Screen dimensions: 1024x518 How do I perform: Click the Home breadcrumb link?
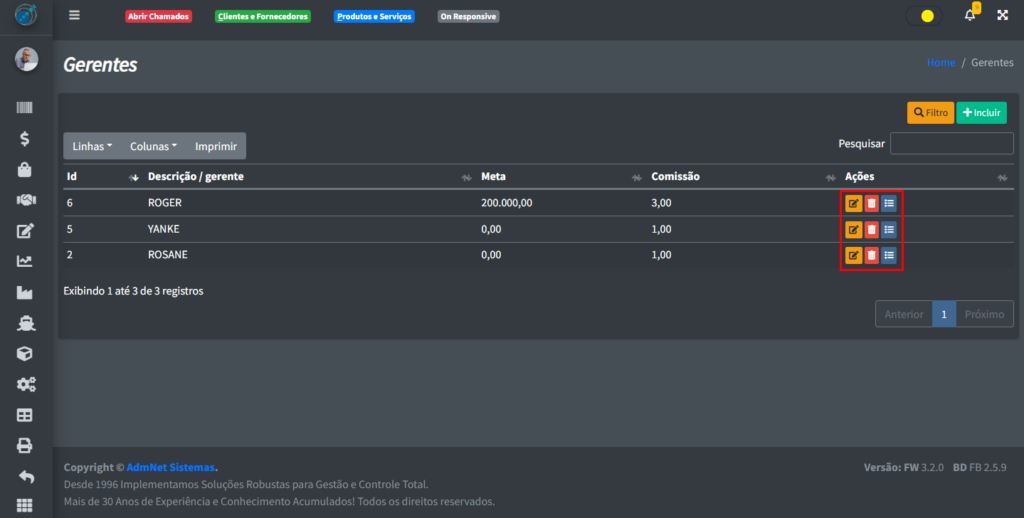[940, 62]
